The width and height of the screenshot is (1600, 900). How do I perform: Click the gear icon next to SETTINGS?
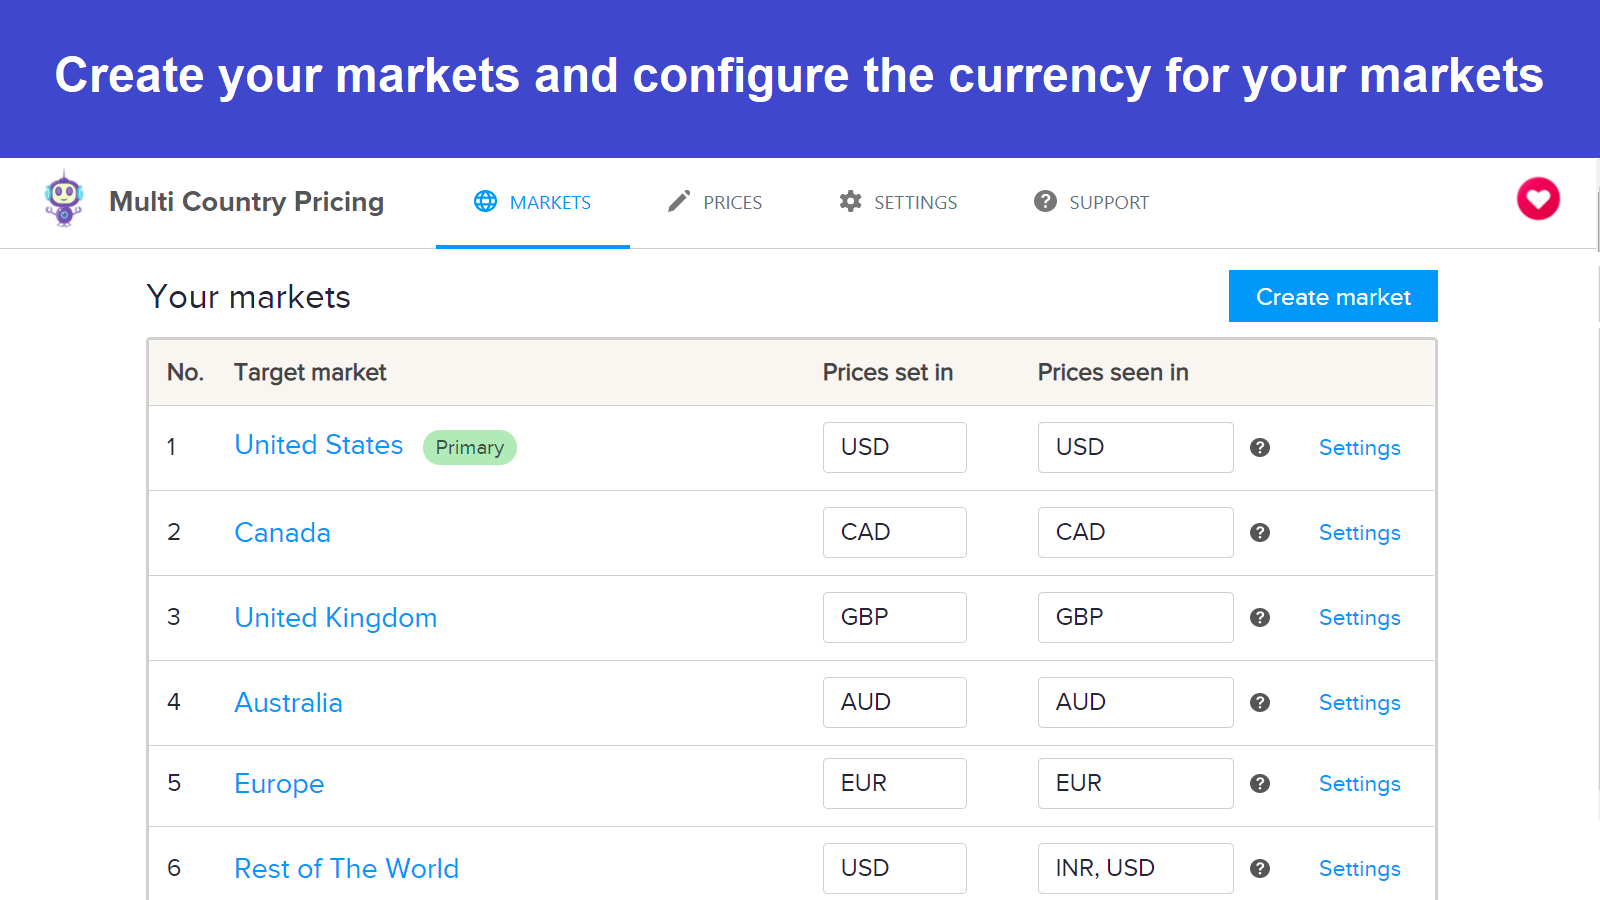(850, 201)
